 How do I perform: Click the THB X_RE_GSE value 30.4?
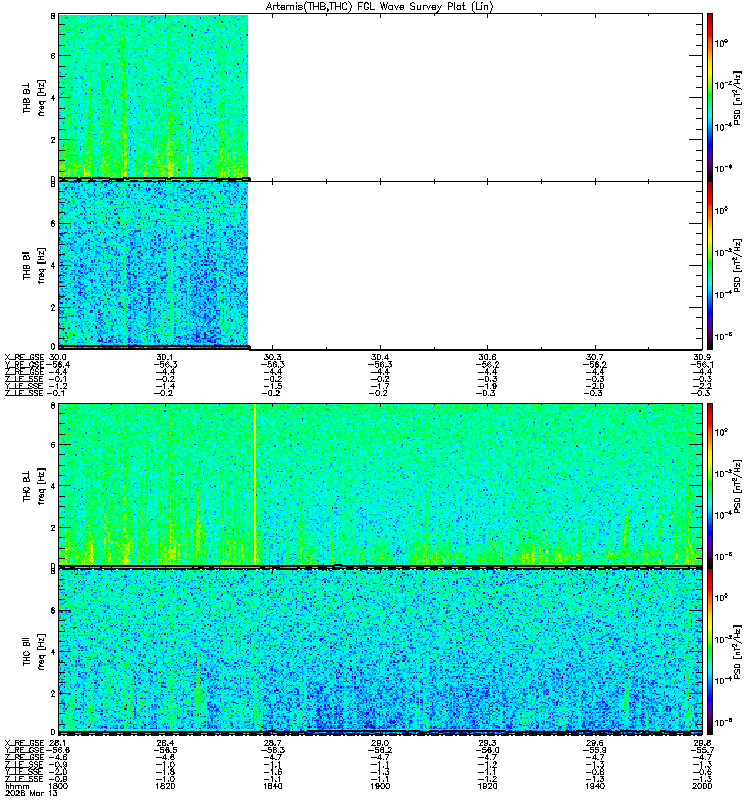[x=380, y=357]
